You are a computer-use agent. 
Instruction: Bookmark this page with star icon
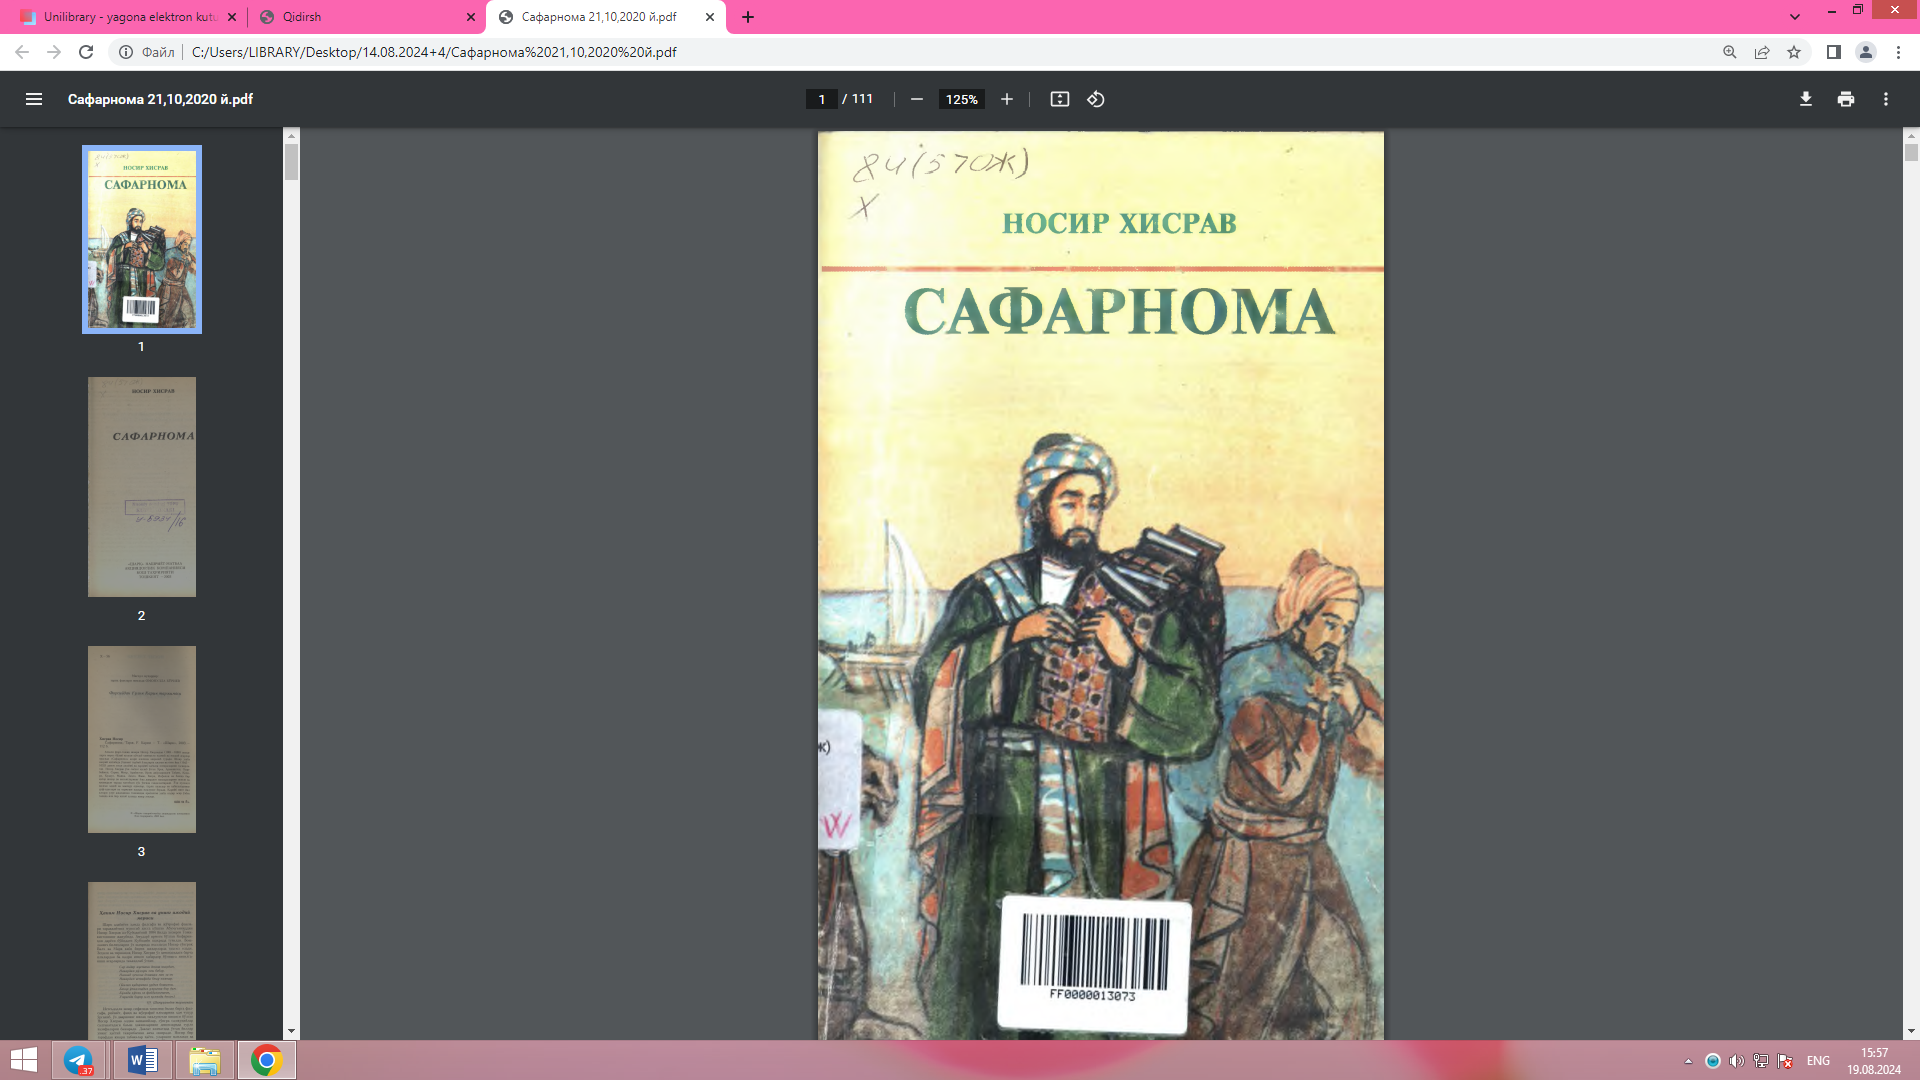1794,52
